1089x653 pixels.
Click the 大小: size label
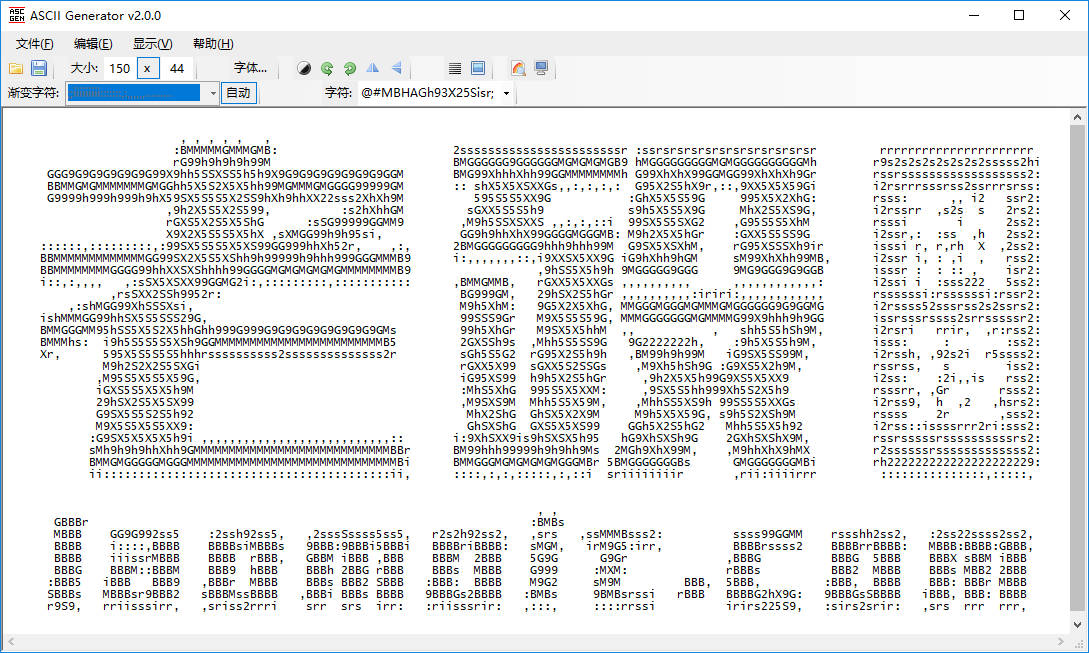point(84,68)
